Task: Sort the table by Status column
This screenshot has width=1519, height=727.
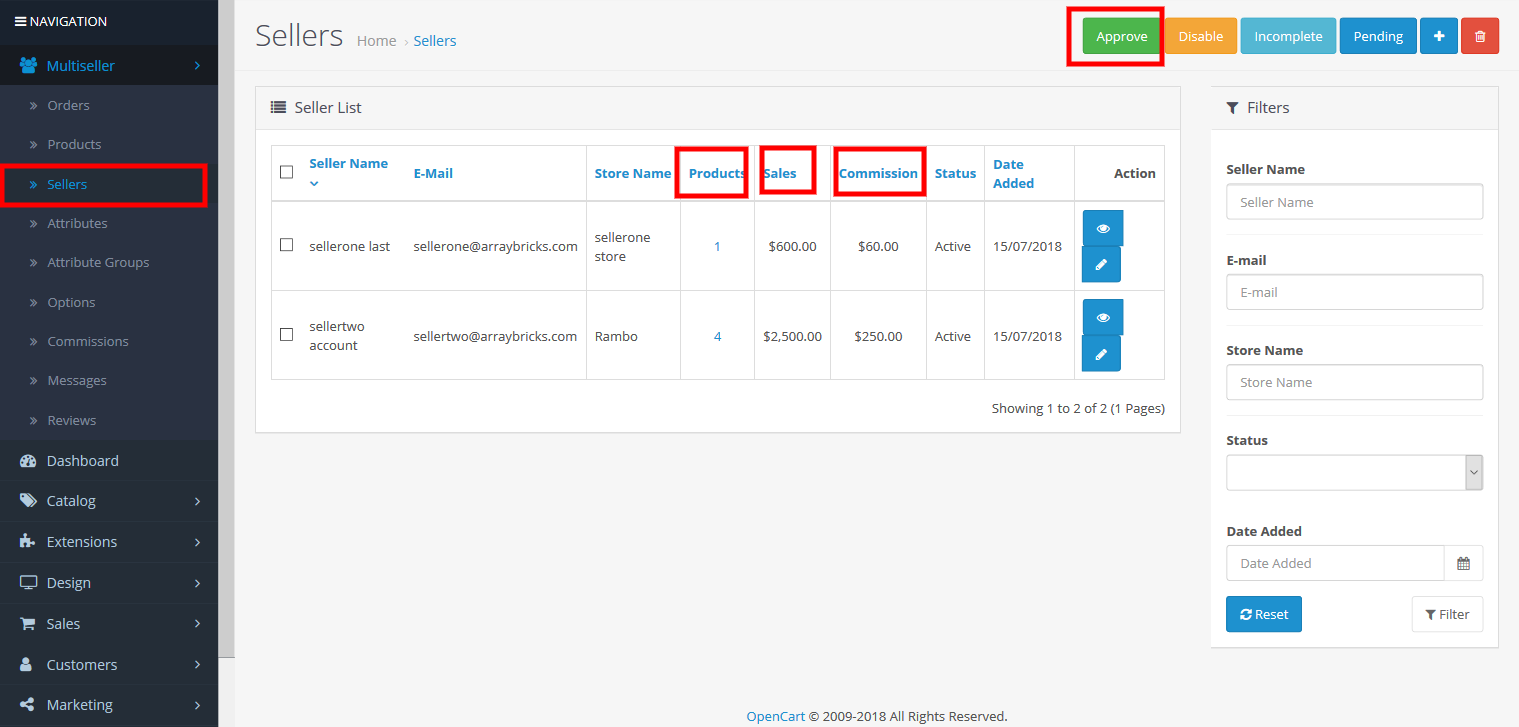Action: coord(955,173)
